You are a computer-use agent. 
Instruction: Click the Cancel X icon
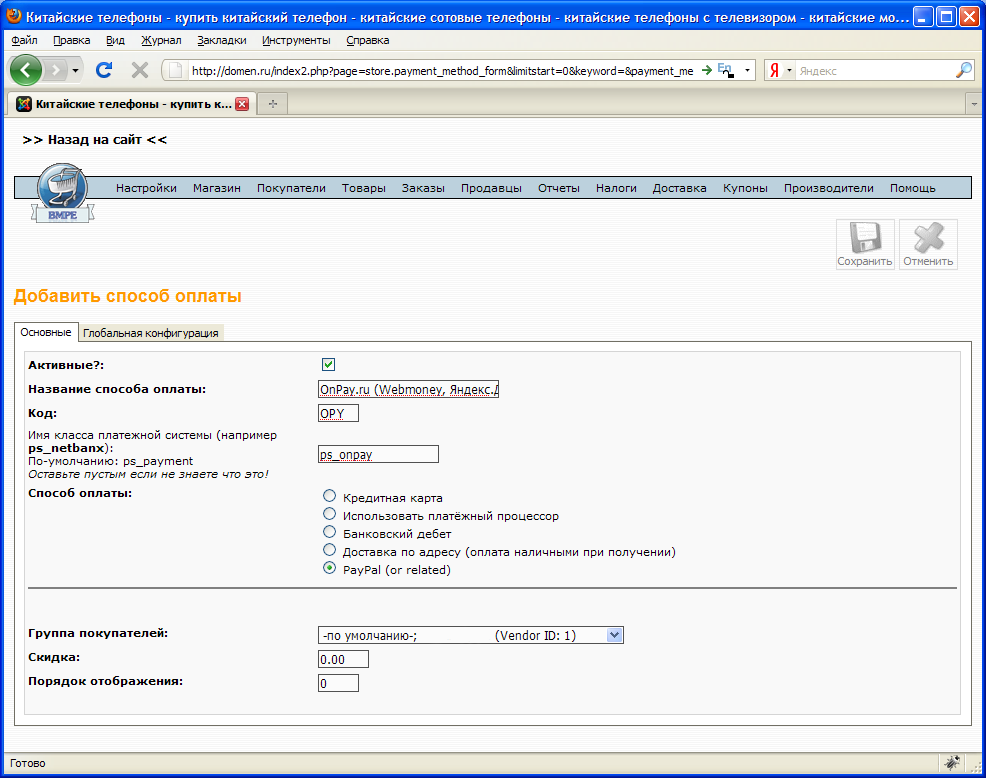coord(928,244)
